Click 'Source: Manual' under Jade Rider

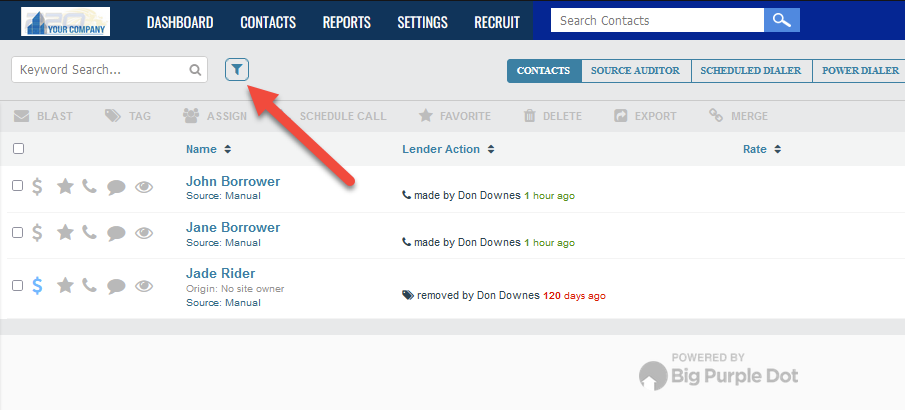pos(223,303)
